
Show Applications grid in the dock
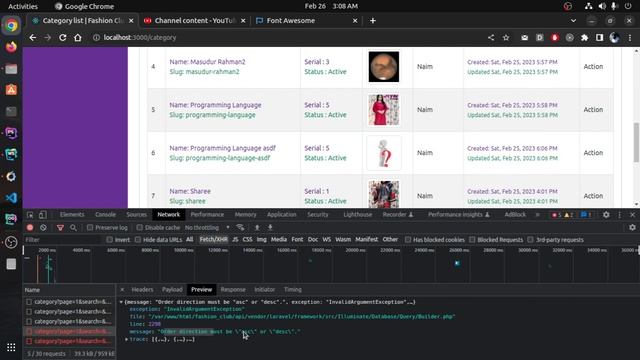(11, 347)
